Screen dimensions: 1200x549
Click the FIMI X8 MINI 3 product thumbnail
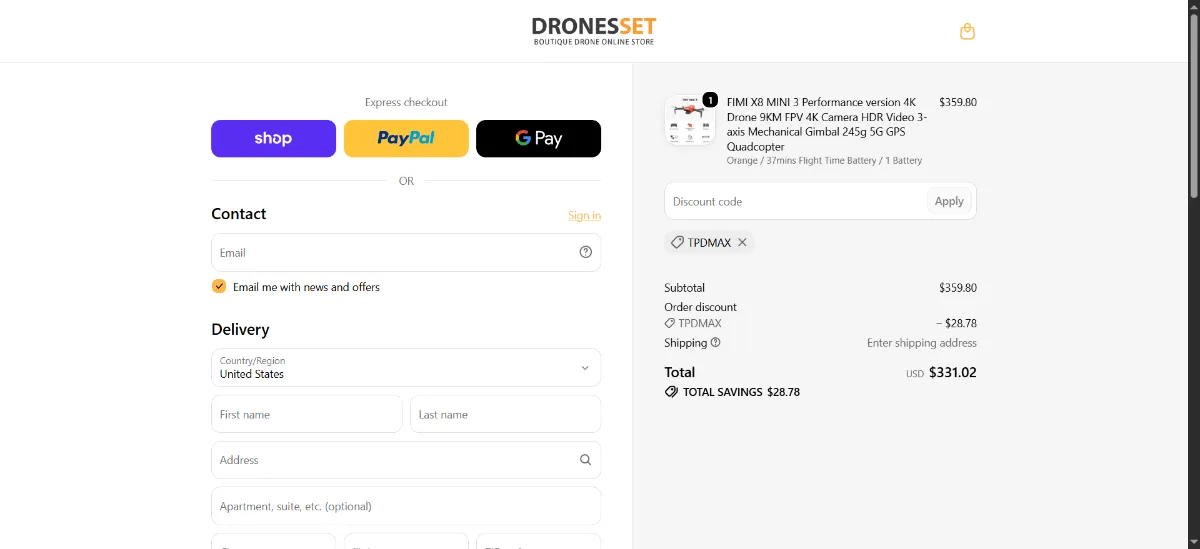pyautogui.click(x=690, y=120)
